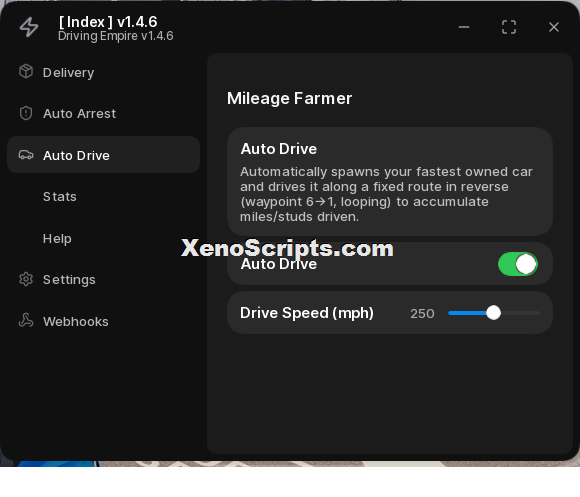Toggle fullscreen with the expand icon
The image size is (580, 497).
[x=509, y=27]
